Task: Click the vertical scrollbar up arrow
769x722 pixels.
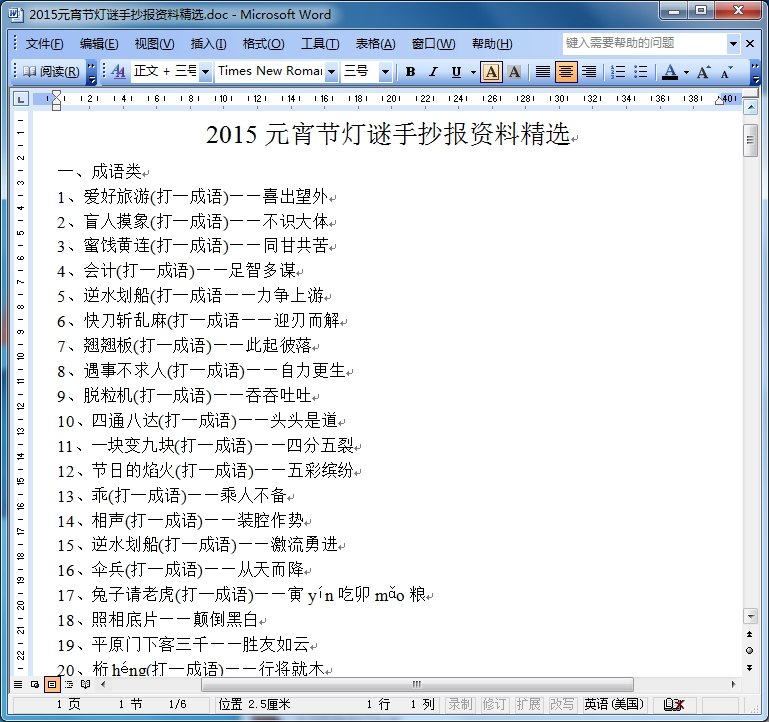Action: tap(750, 107)
